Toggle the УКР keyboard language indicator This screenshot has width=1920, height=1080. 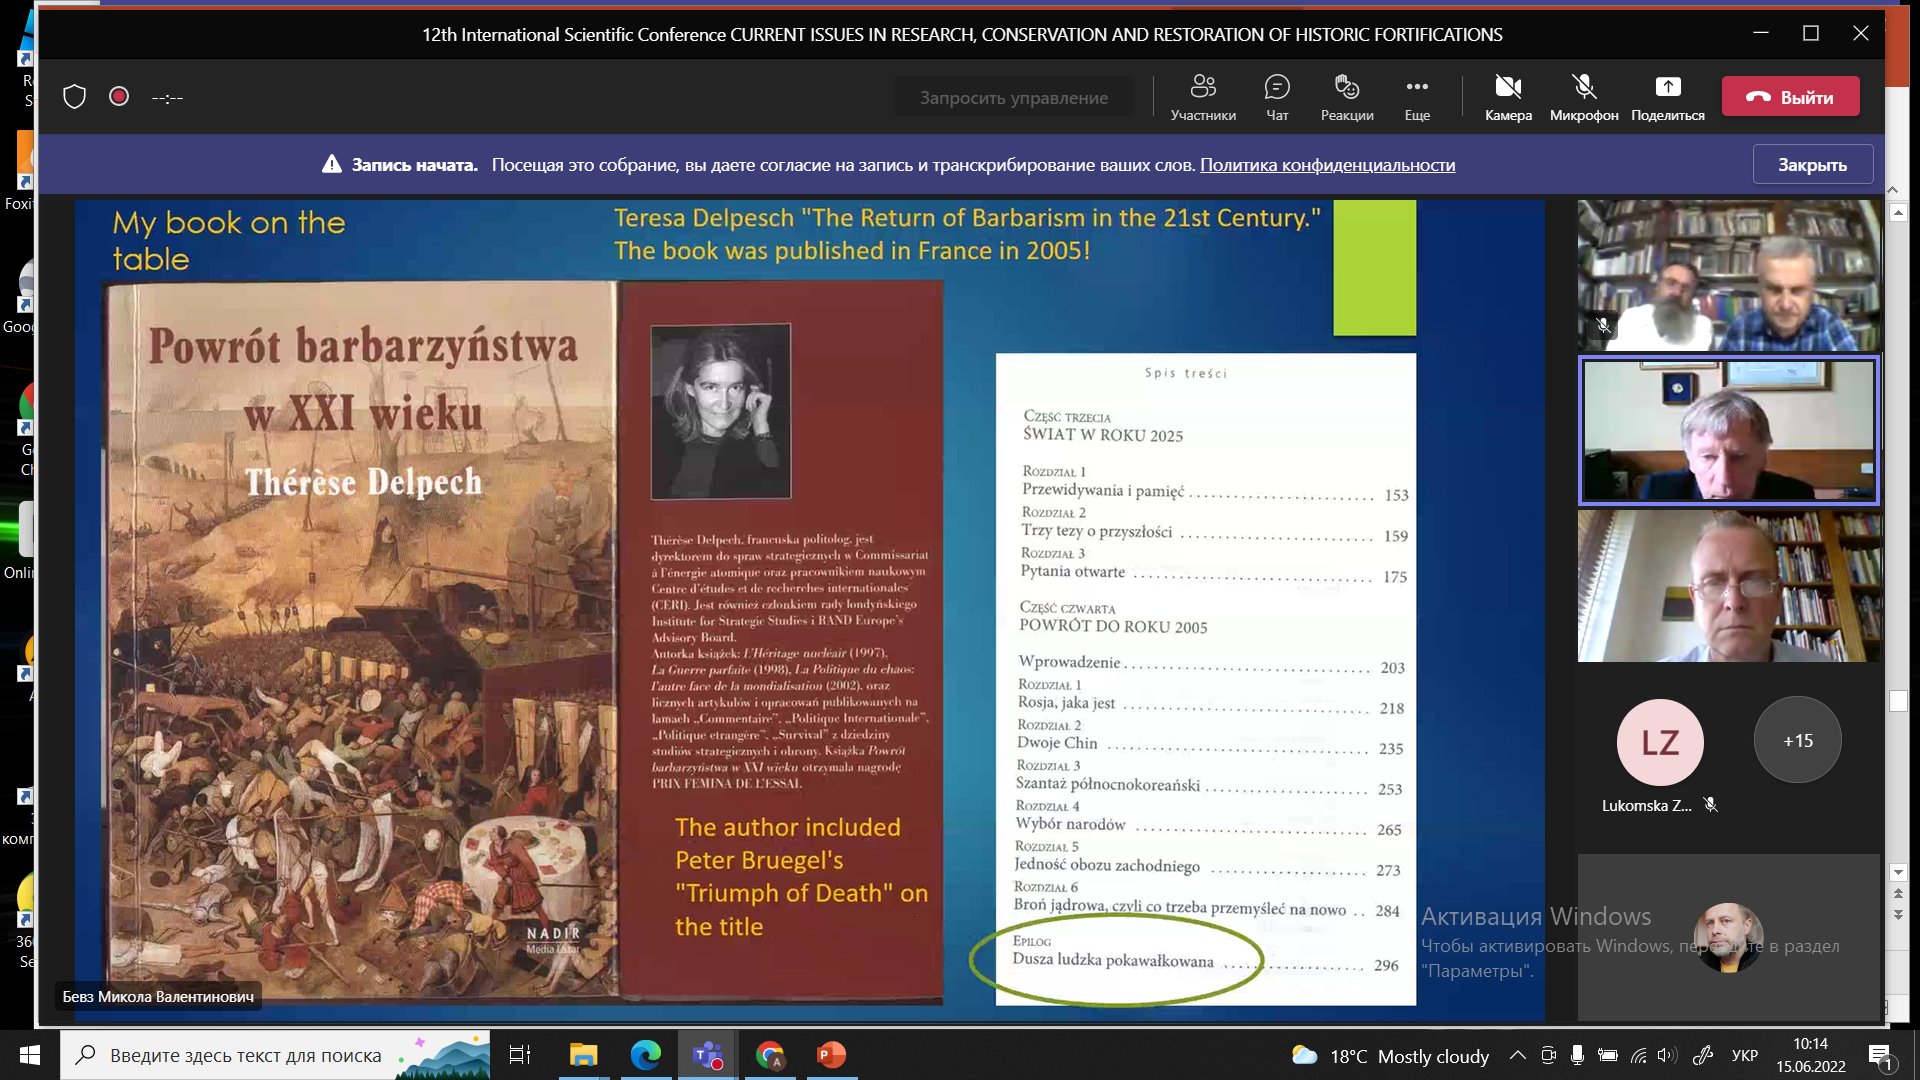point(1745,1055)
